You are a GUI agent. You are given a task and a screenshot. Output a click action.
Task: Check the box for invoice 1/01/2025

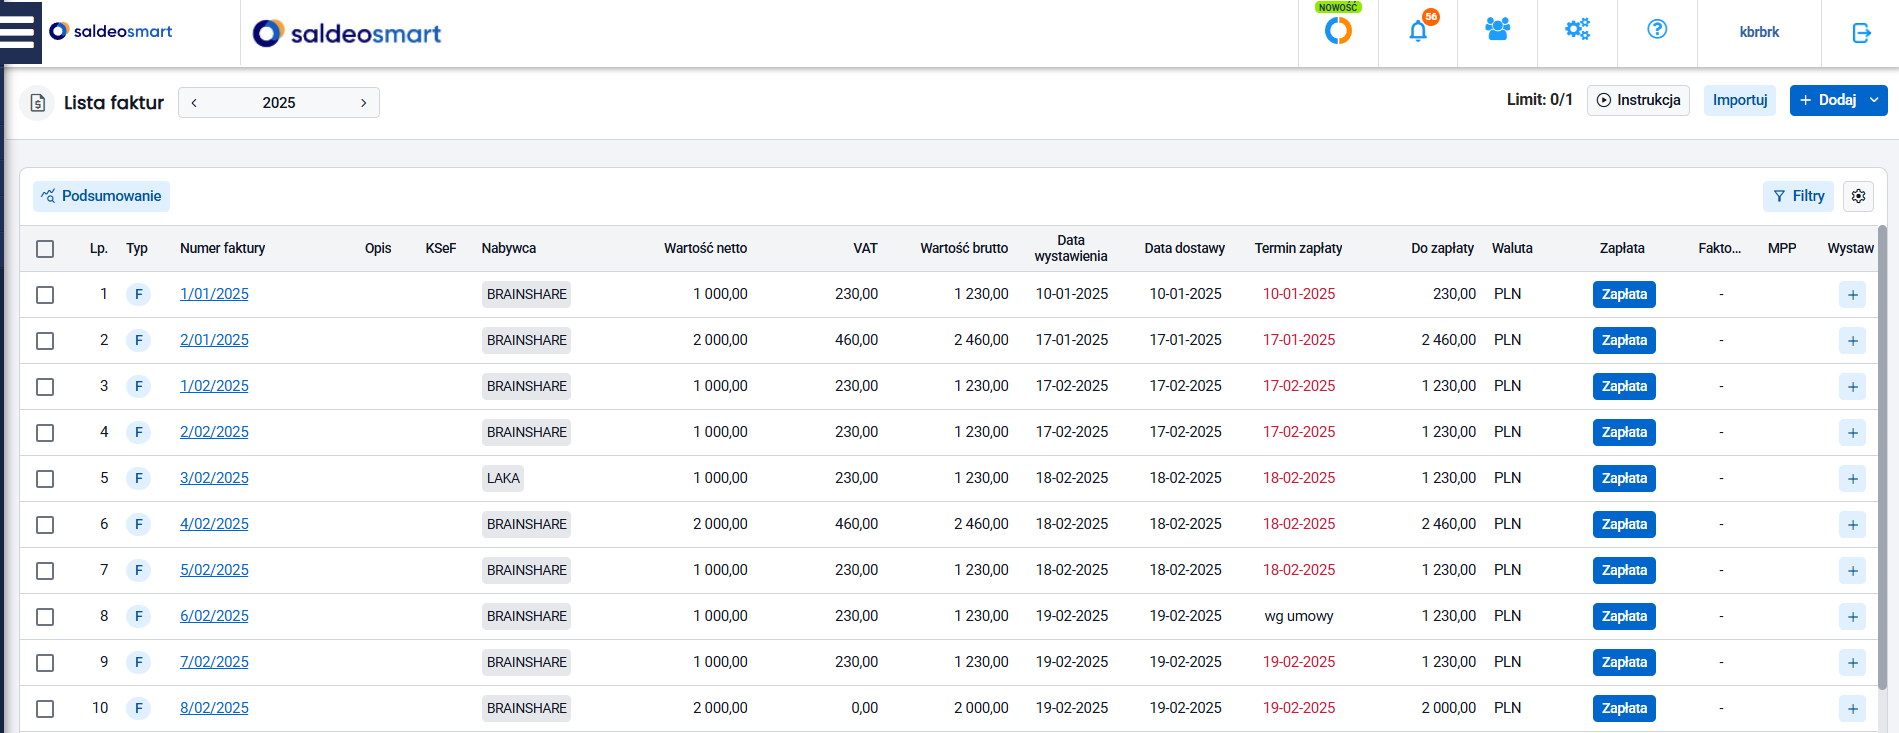[45, 295]
